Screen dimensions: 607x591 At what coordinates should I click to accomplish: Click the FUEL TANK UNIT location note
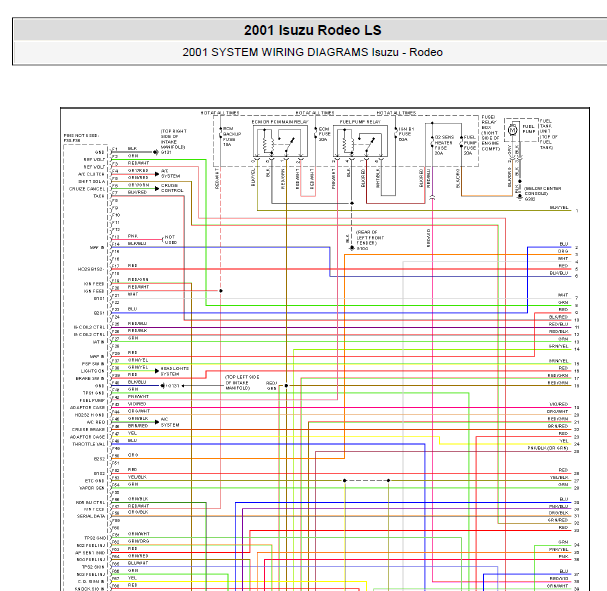point(549,134)
